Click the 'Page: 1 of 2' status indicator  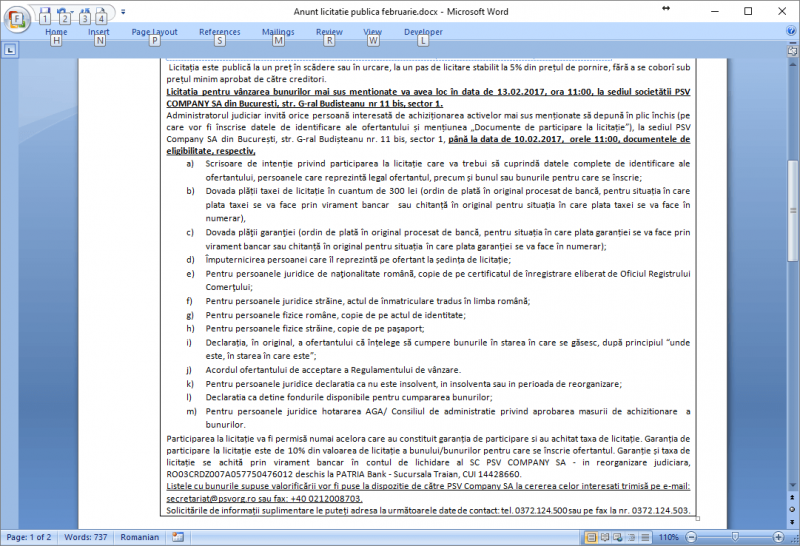(29, 537)
